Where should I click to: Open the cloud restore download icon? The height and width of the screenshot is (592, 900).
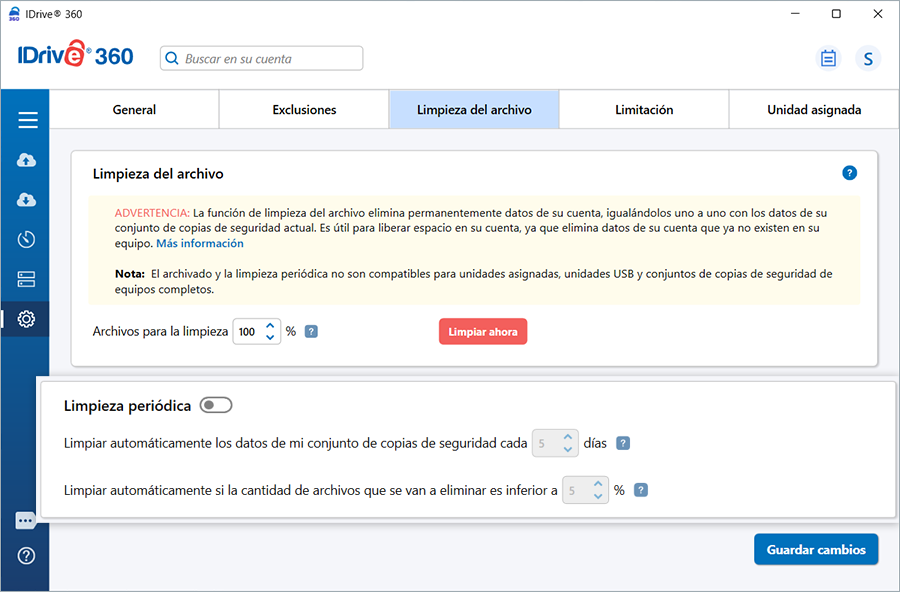tap(27, 200)
